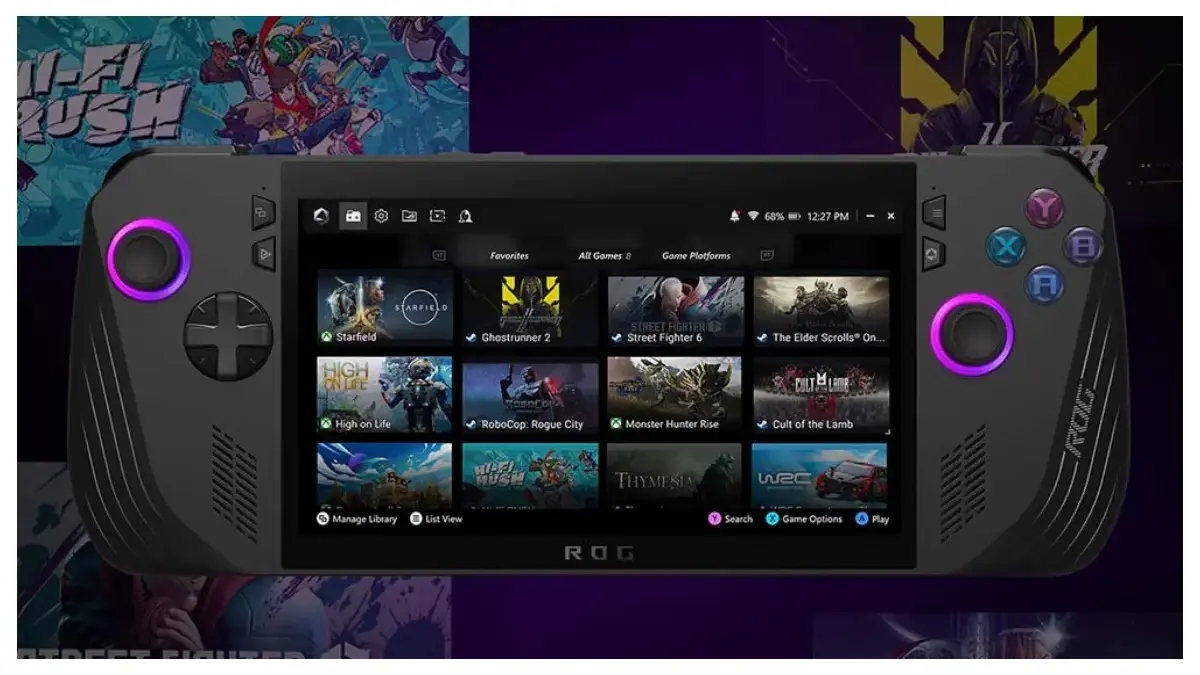Open the Armoury Crate home icon
The height and width of the screenshot is (675, 1200).
(321, 216)
